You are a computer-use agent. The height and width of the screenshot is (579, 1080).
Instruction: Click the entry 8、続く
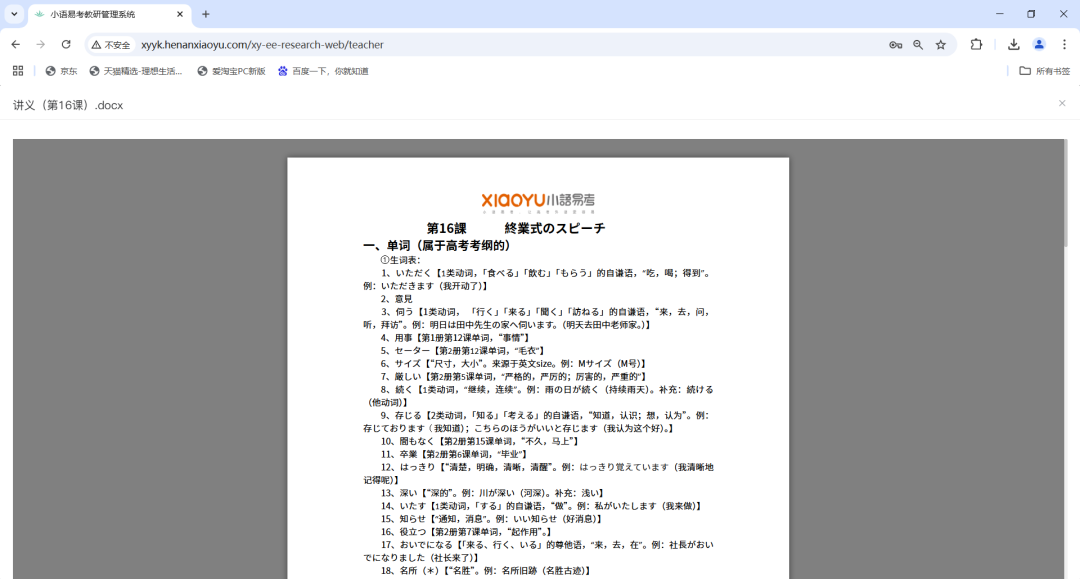coord(539,396)
